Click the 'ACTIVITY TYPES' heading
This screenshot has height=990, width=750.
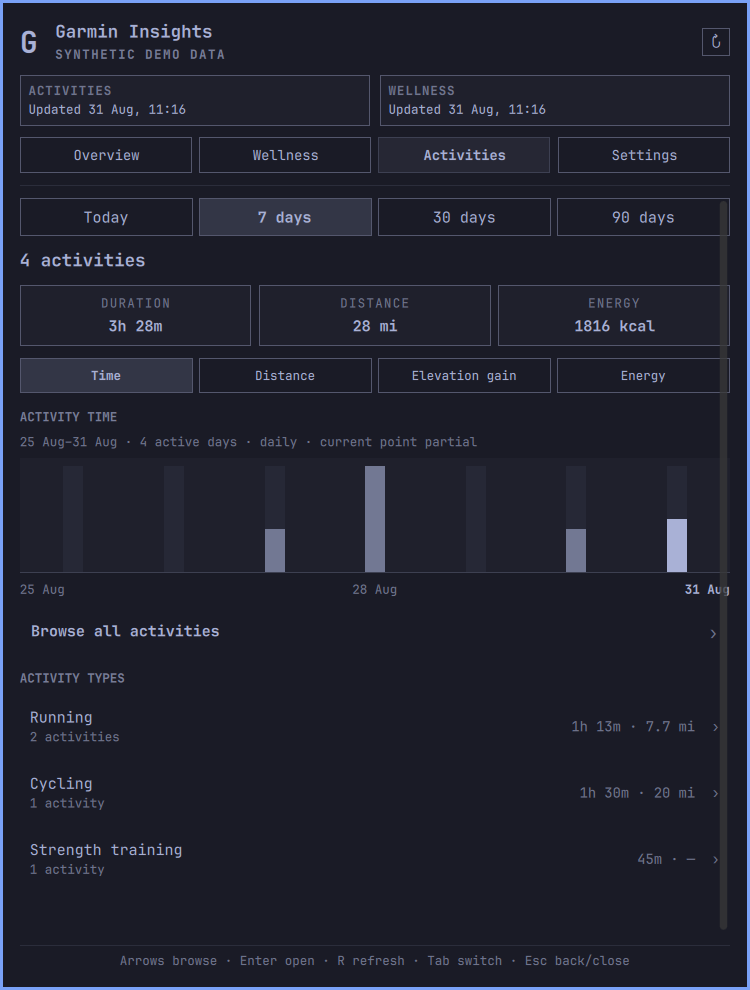[x=72, y=678]
